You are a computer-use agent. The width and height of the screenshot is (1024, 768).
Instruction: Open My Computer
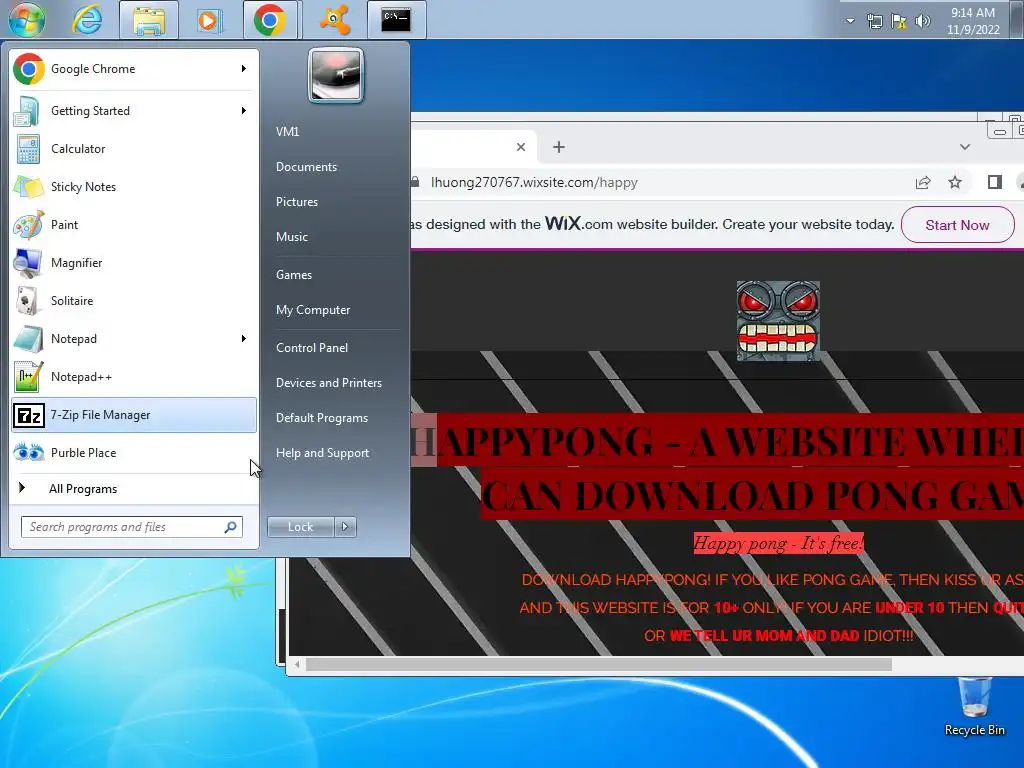pos(313,310)
